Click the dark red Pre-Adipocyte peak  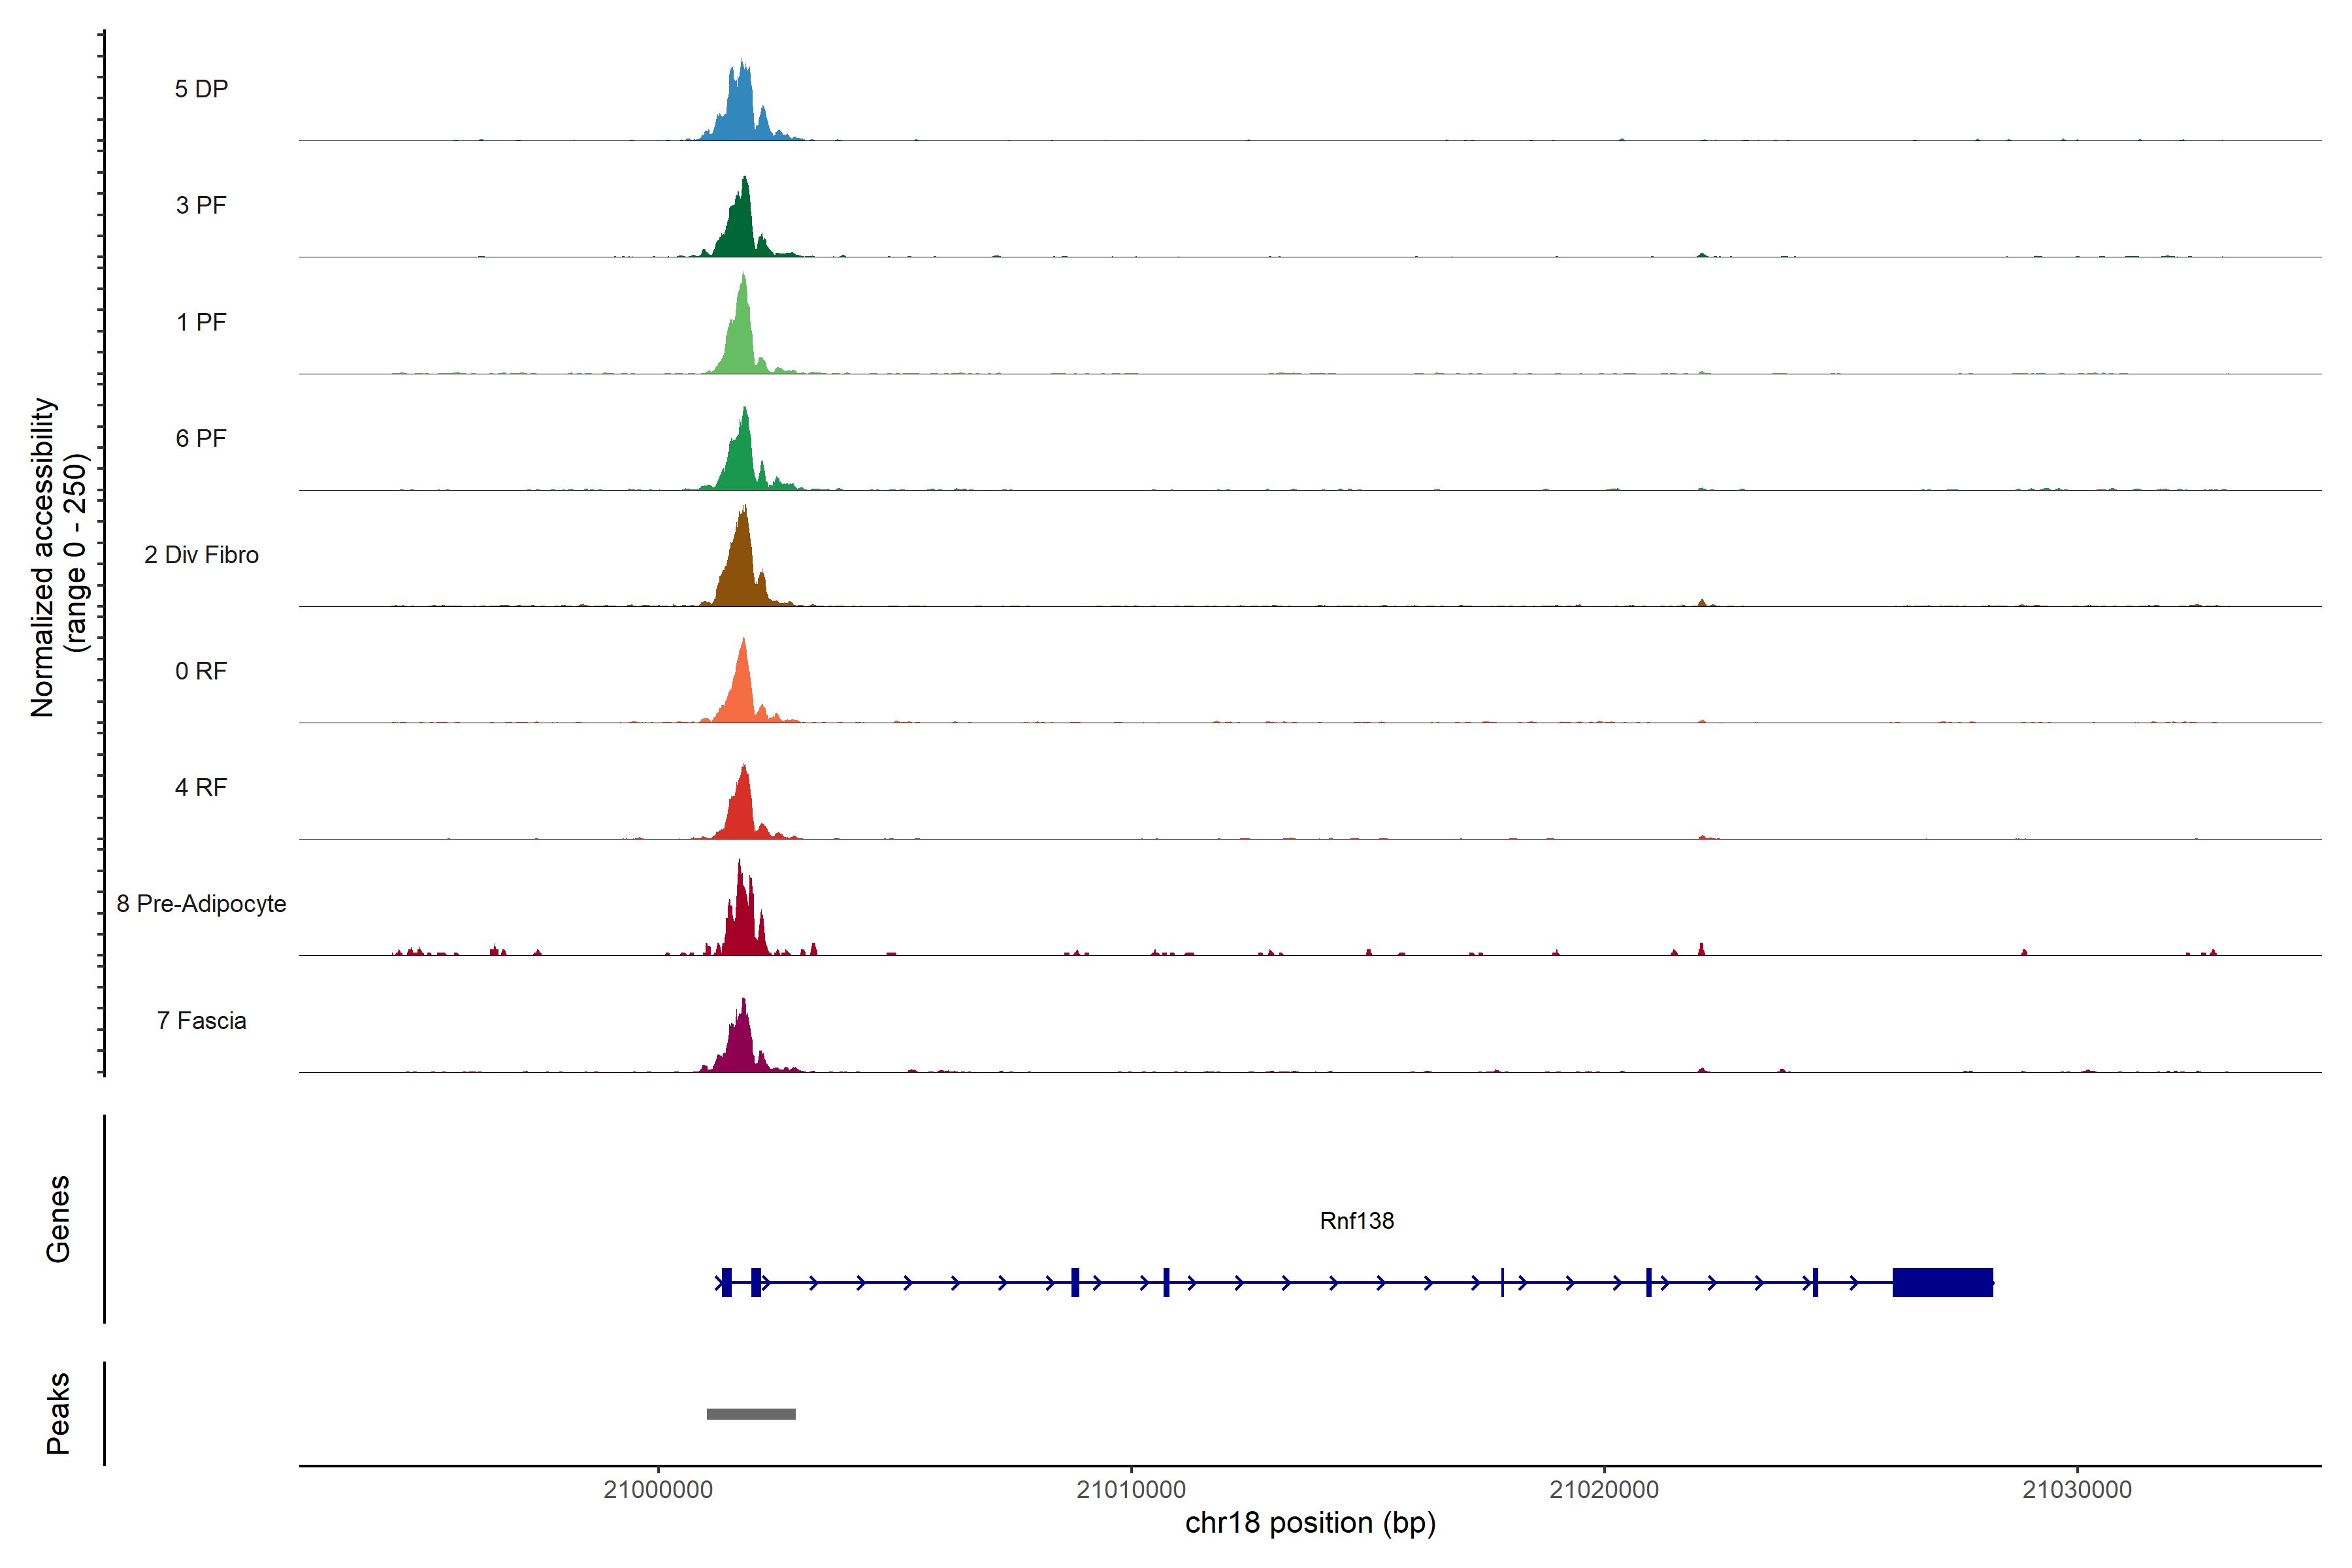tap(742, 925)
